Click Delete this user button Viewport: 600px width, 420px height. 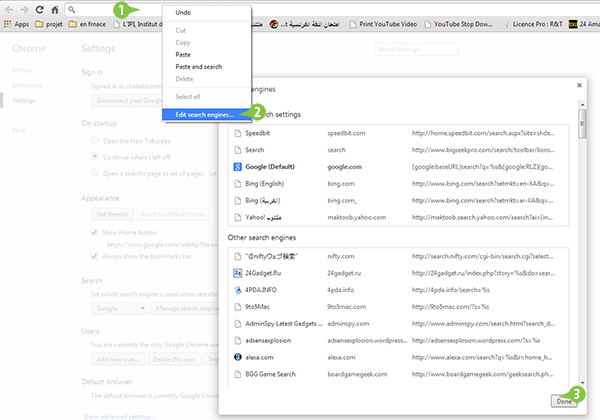174,360
